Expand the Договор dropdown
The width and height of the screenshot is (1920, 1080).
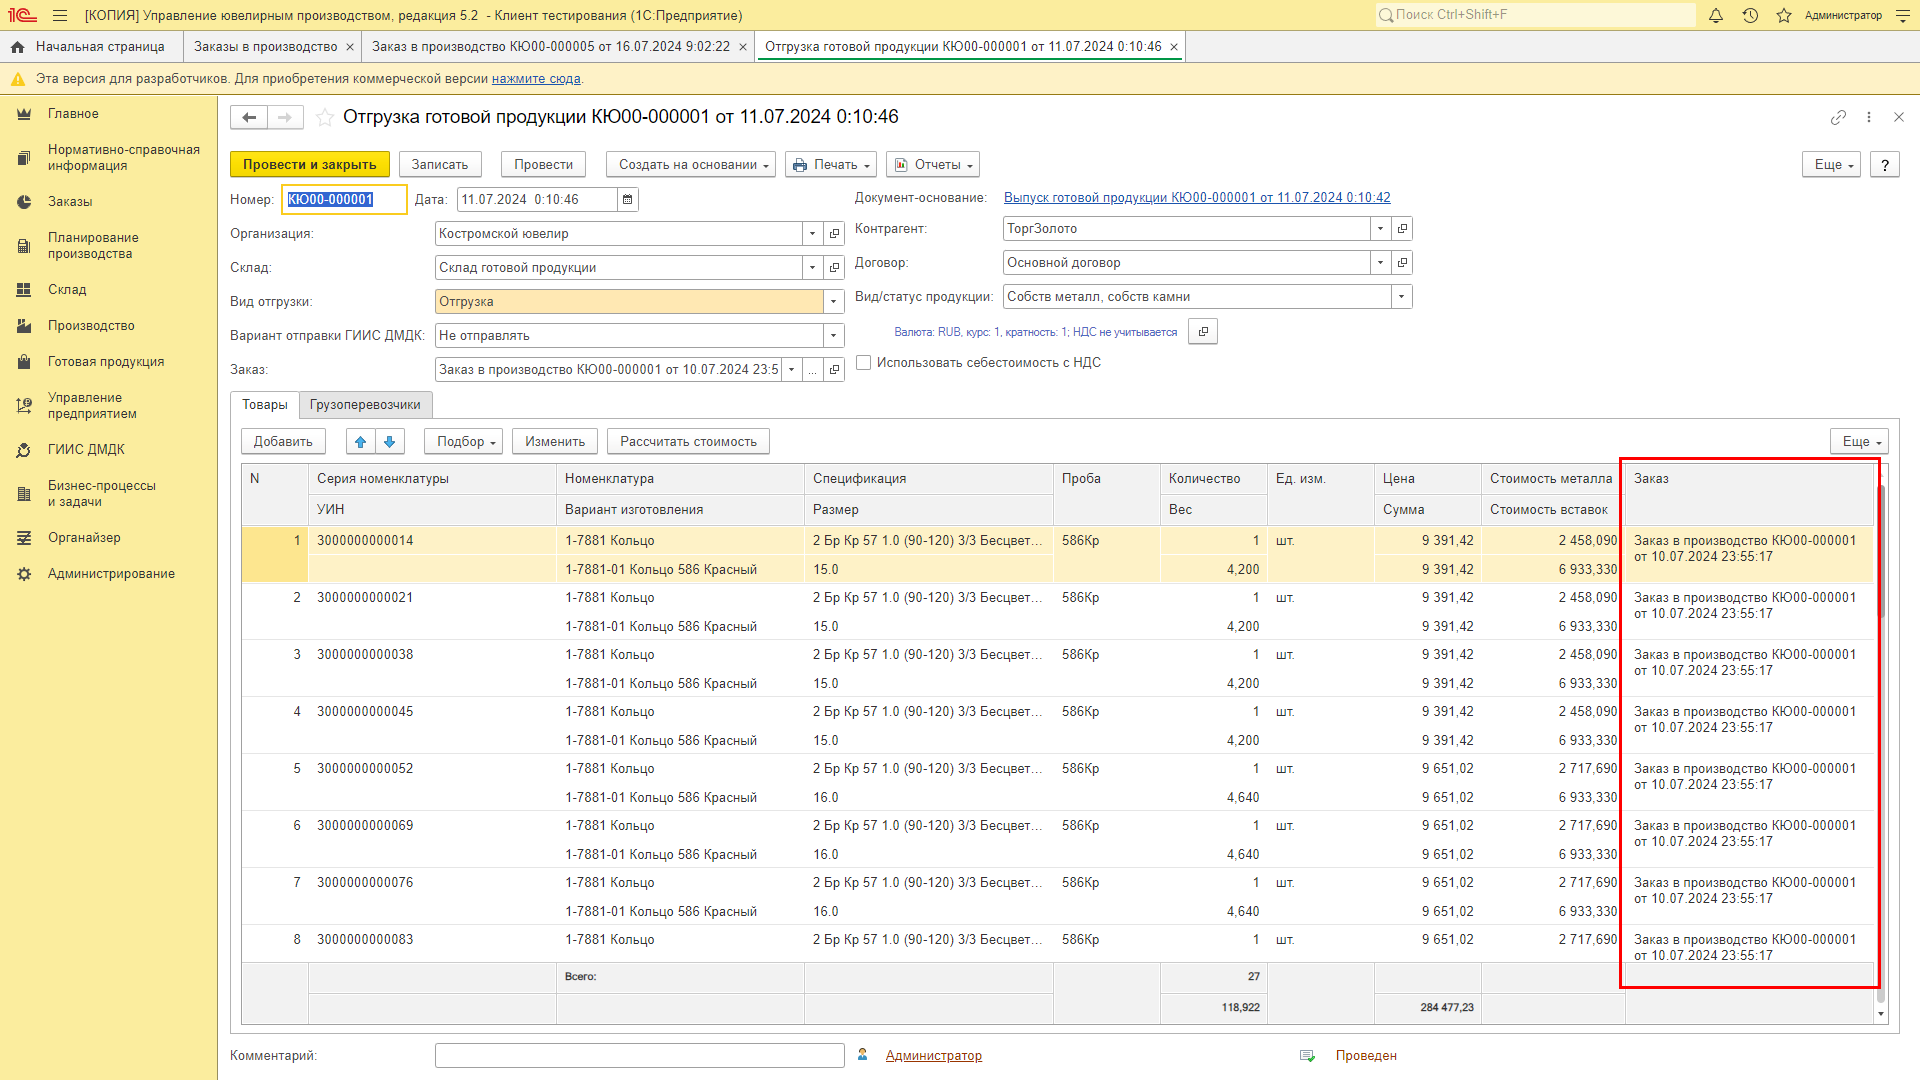1380,263
